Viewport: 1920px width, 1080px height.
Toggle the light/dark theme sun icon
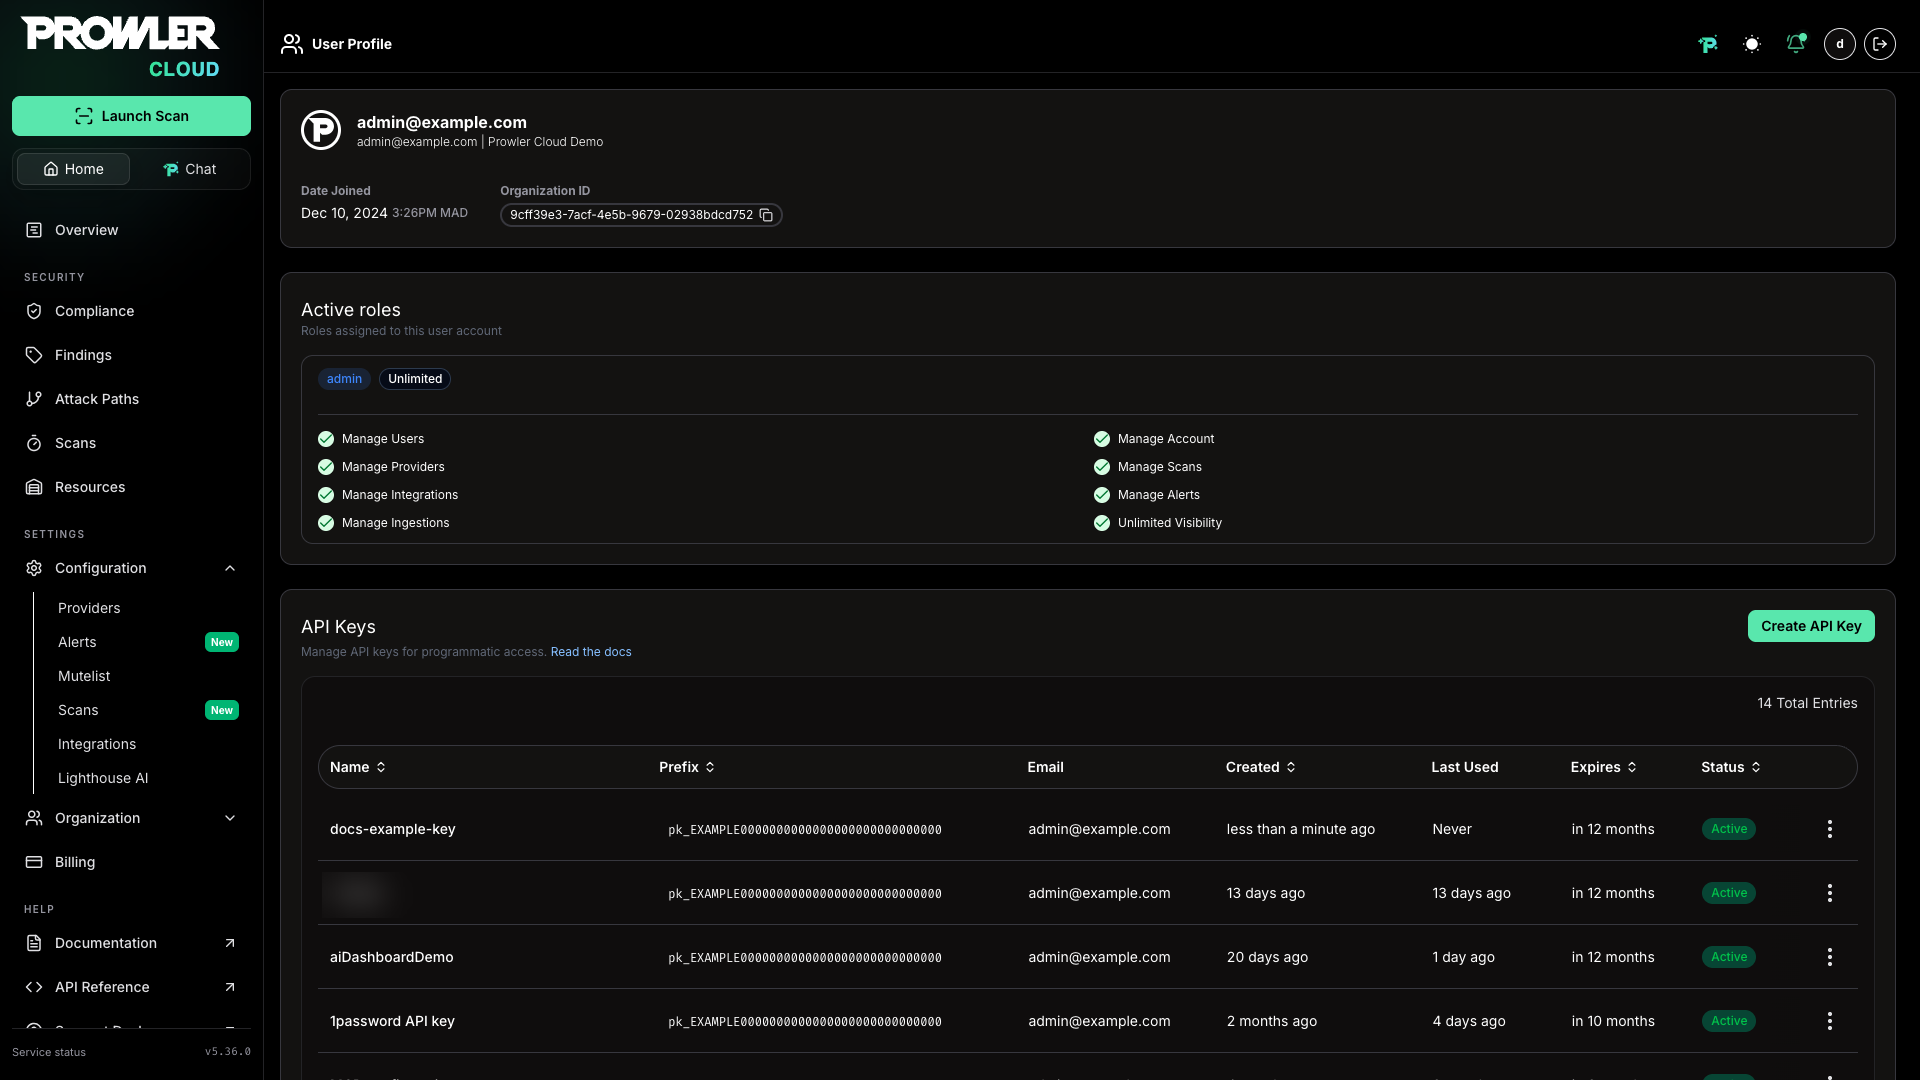click(1752, 44)
